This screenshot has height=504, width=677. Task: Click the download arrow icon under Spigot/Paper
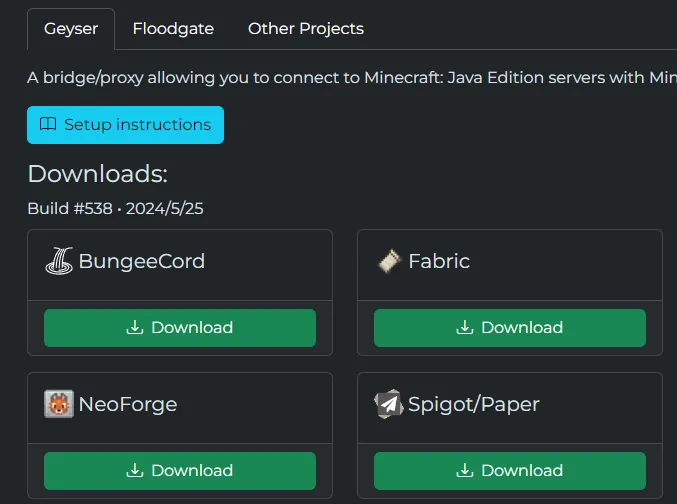pyautogui.click(x=465, y=471)
